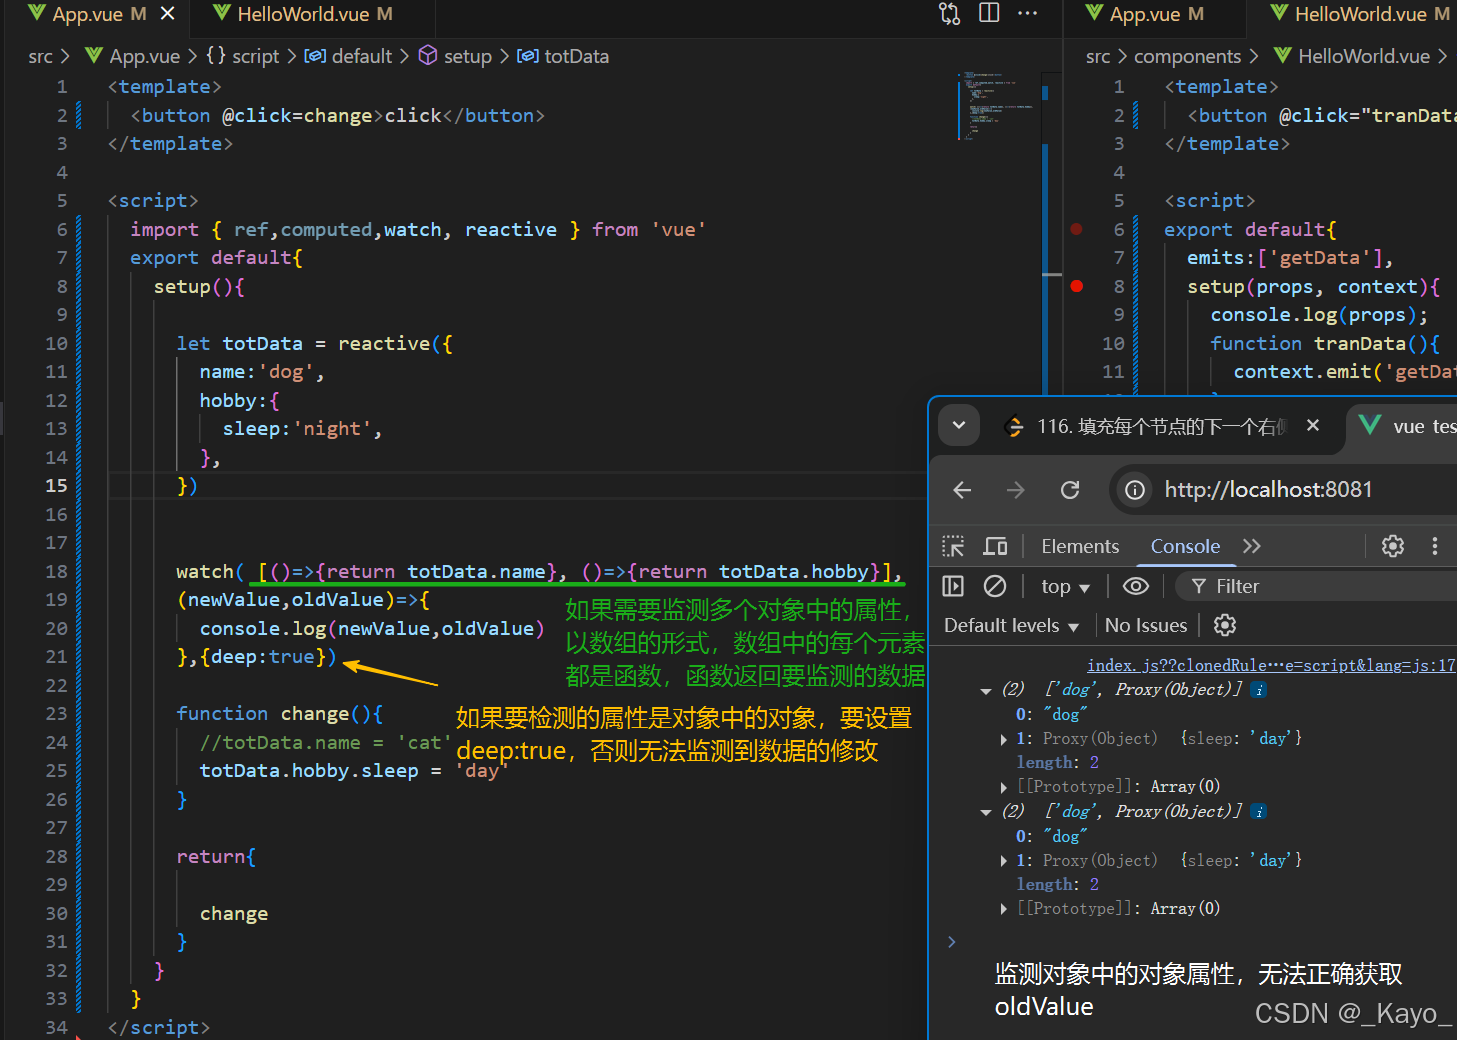View site information icon in address bar
Image resolution: width=1457 pixels, height=1040 pixels.
point(1135,490)
